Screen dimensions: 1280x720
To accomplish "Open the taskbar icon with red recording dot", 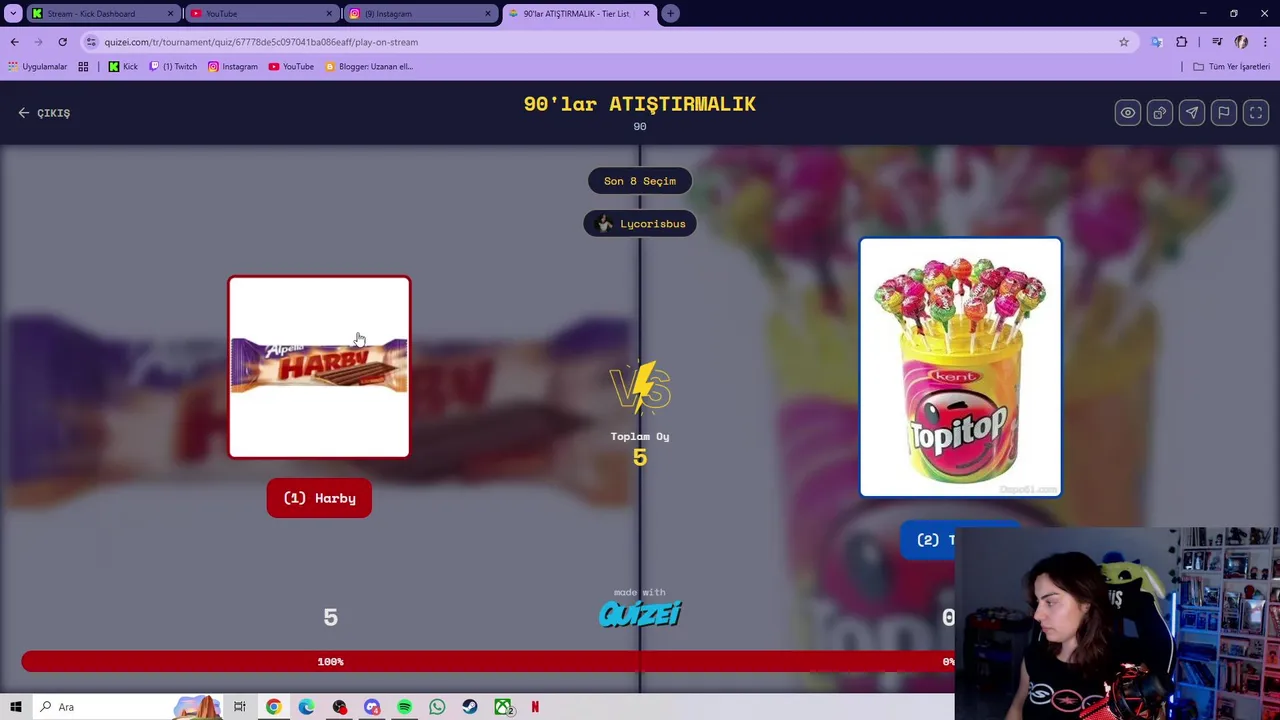I will pos(339,707).
